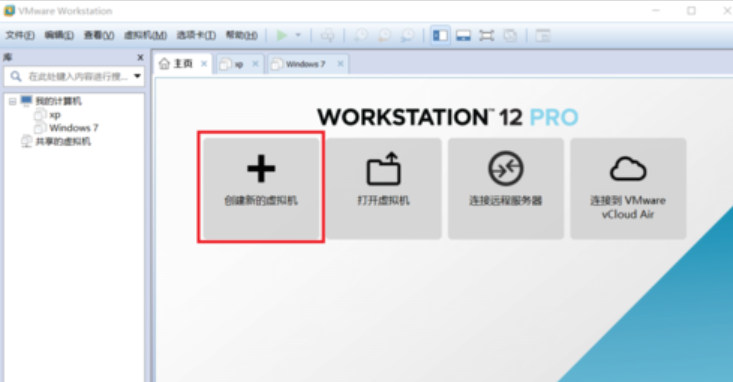Click the library search magnifier icon
The width and height of the screenshot is (733, 382).
(x=16, y=76)
